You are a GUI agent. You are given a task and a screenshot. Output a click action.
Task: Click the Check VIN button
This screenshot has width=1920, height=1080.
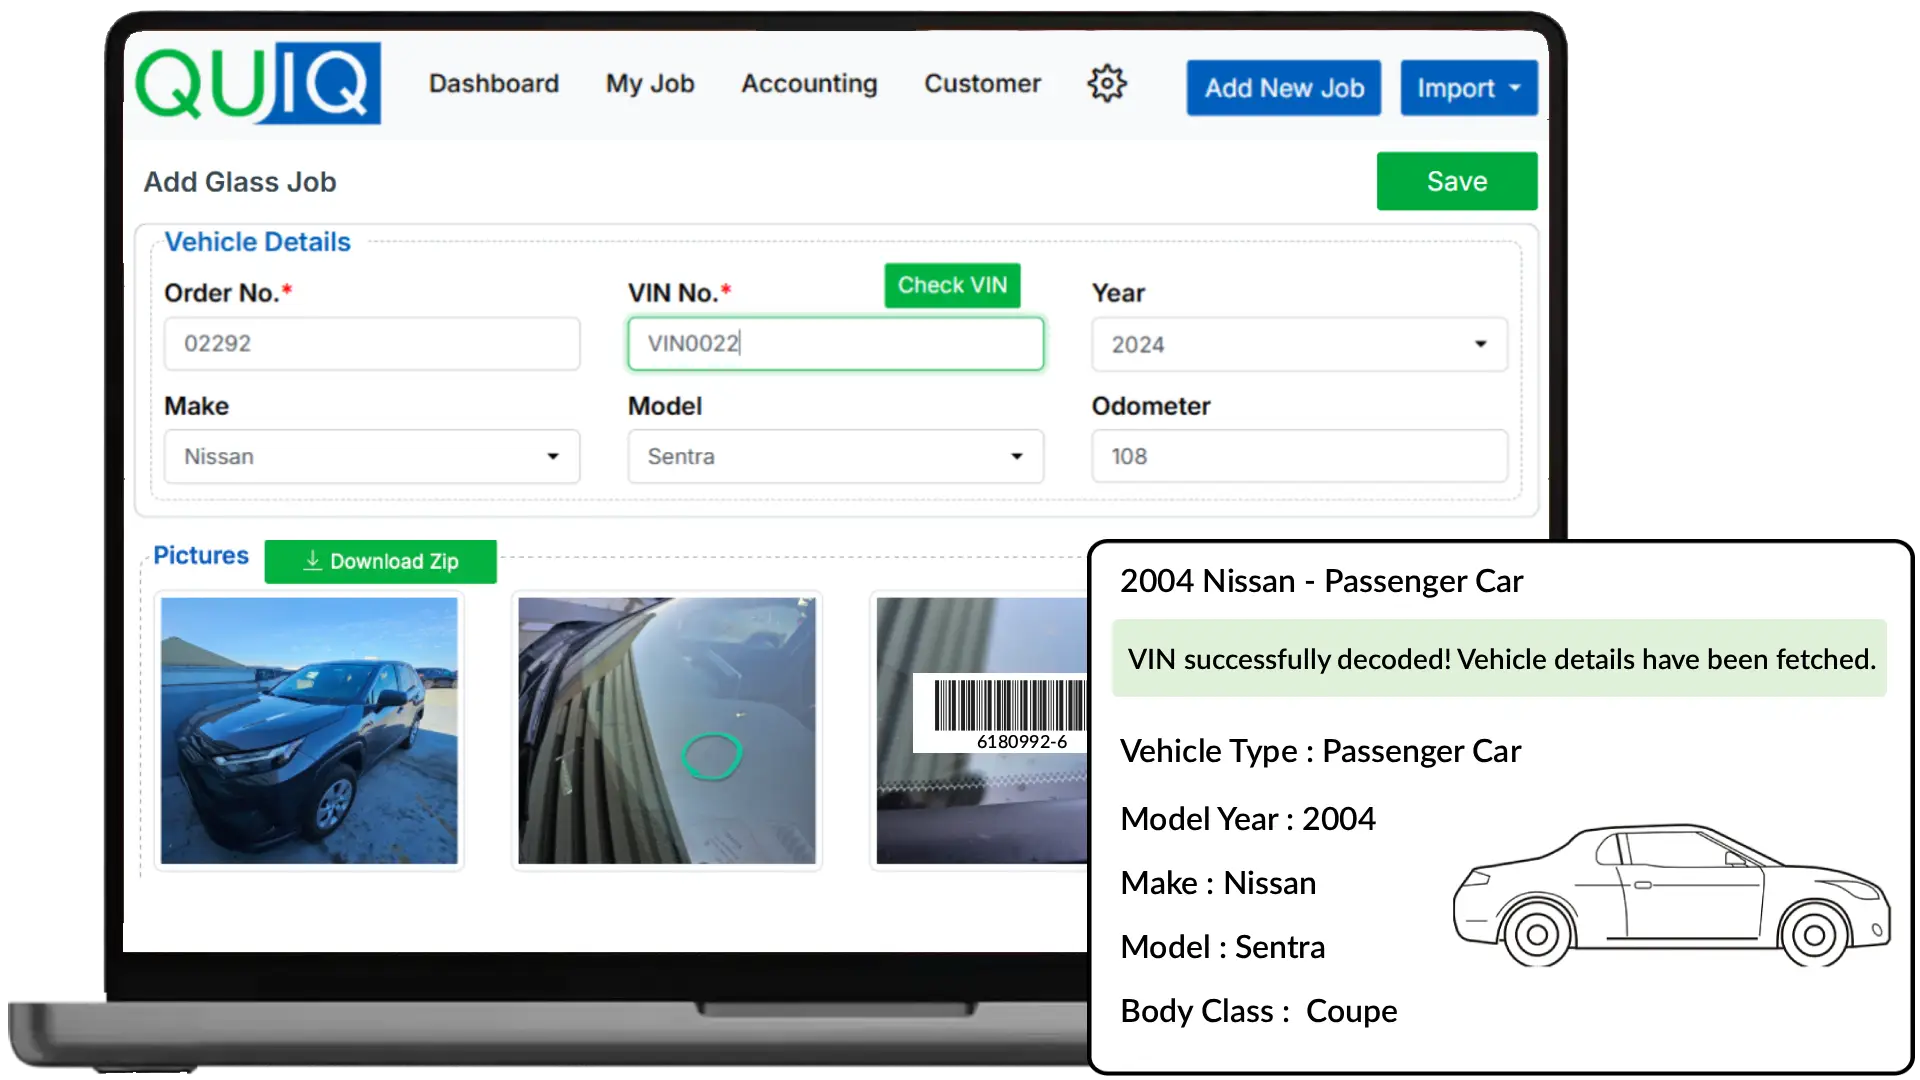pyautogui.click(x=951, y=286)
